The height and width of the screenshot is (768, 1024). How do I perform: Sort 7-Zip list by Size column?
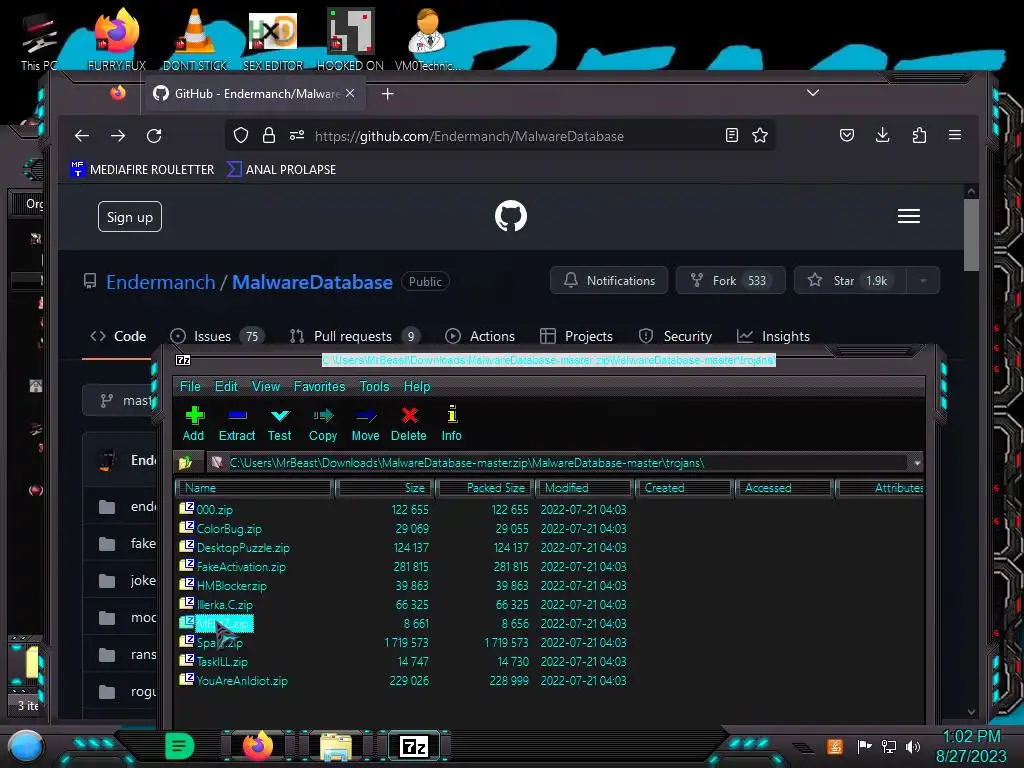[x=385, y=488]
